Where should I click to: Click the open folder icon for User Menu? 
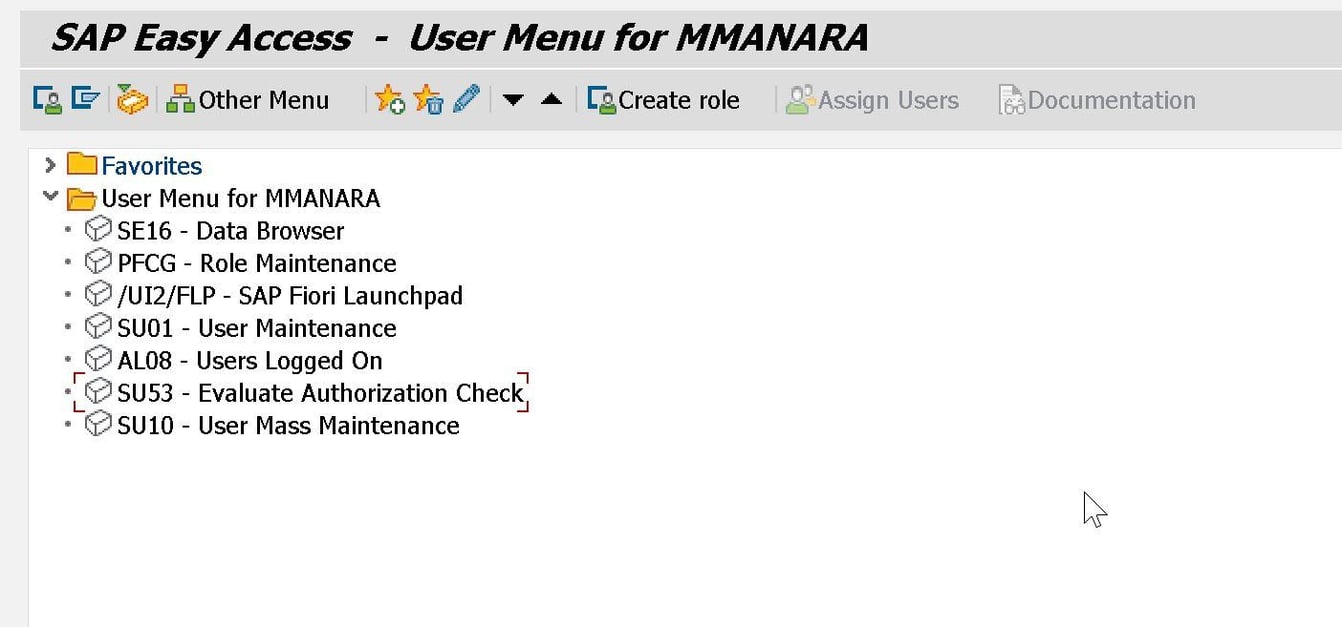click(82, 198)
